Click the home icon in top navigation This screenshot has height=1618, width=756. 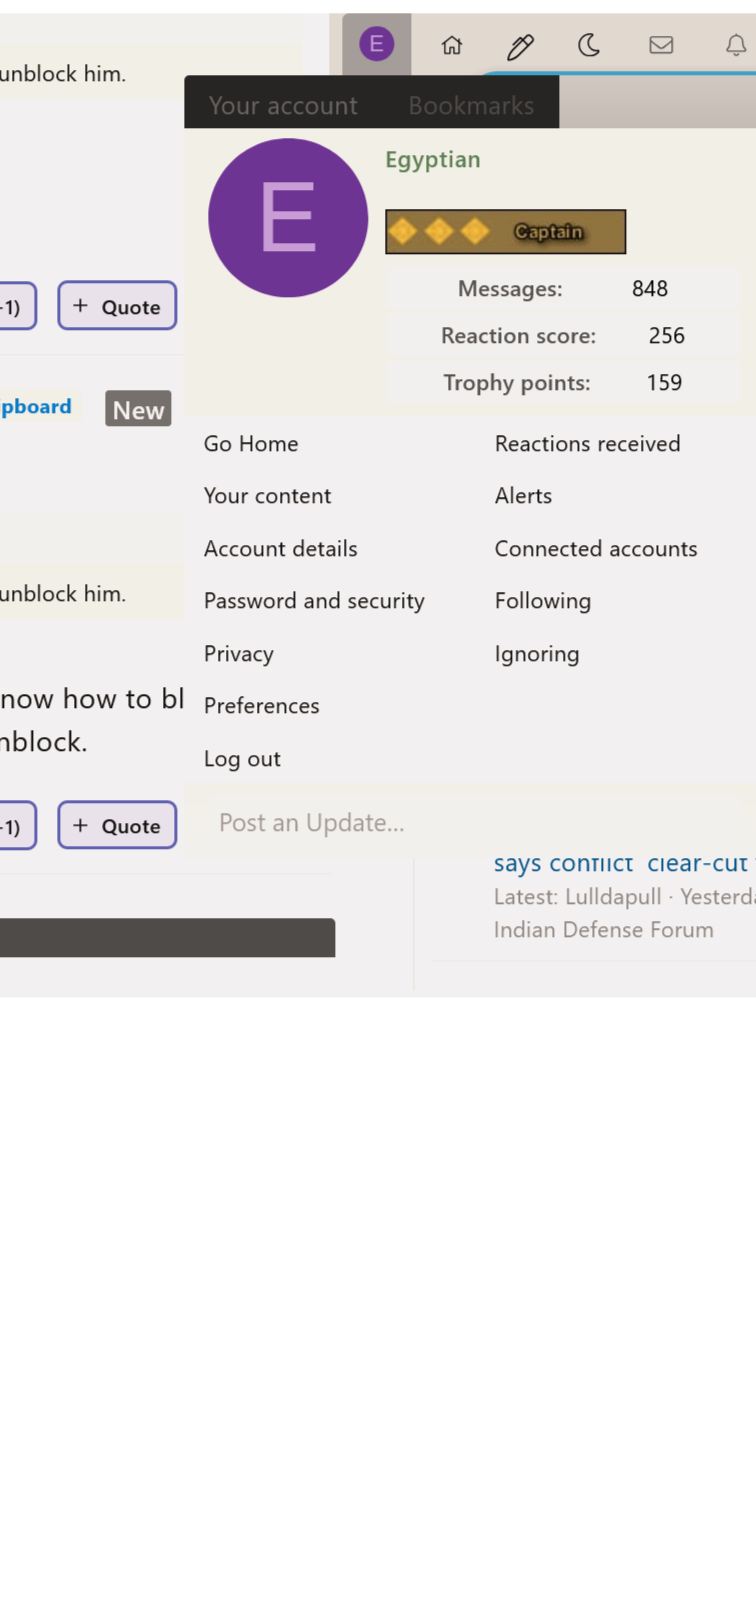[x=452, y=45]
